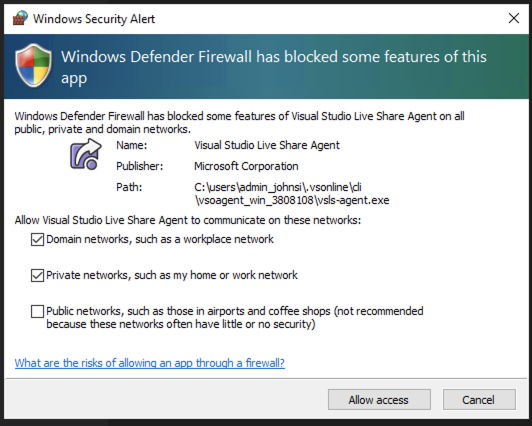Click the 'Path:' label
532x426 pixels.
[129, 187]
